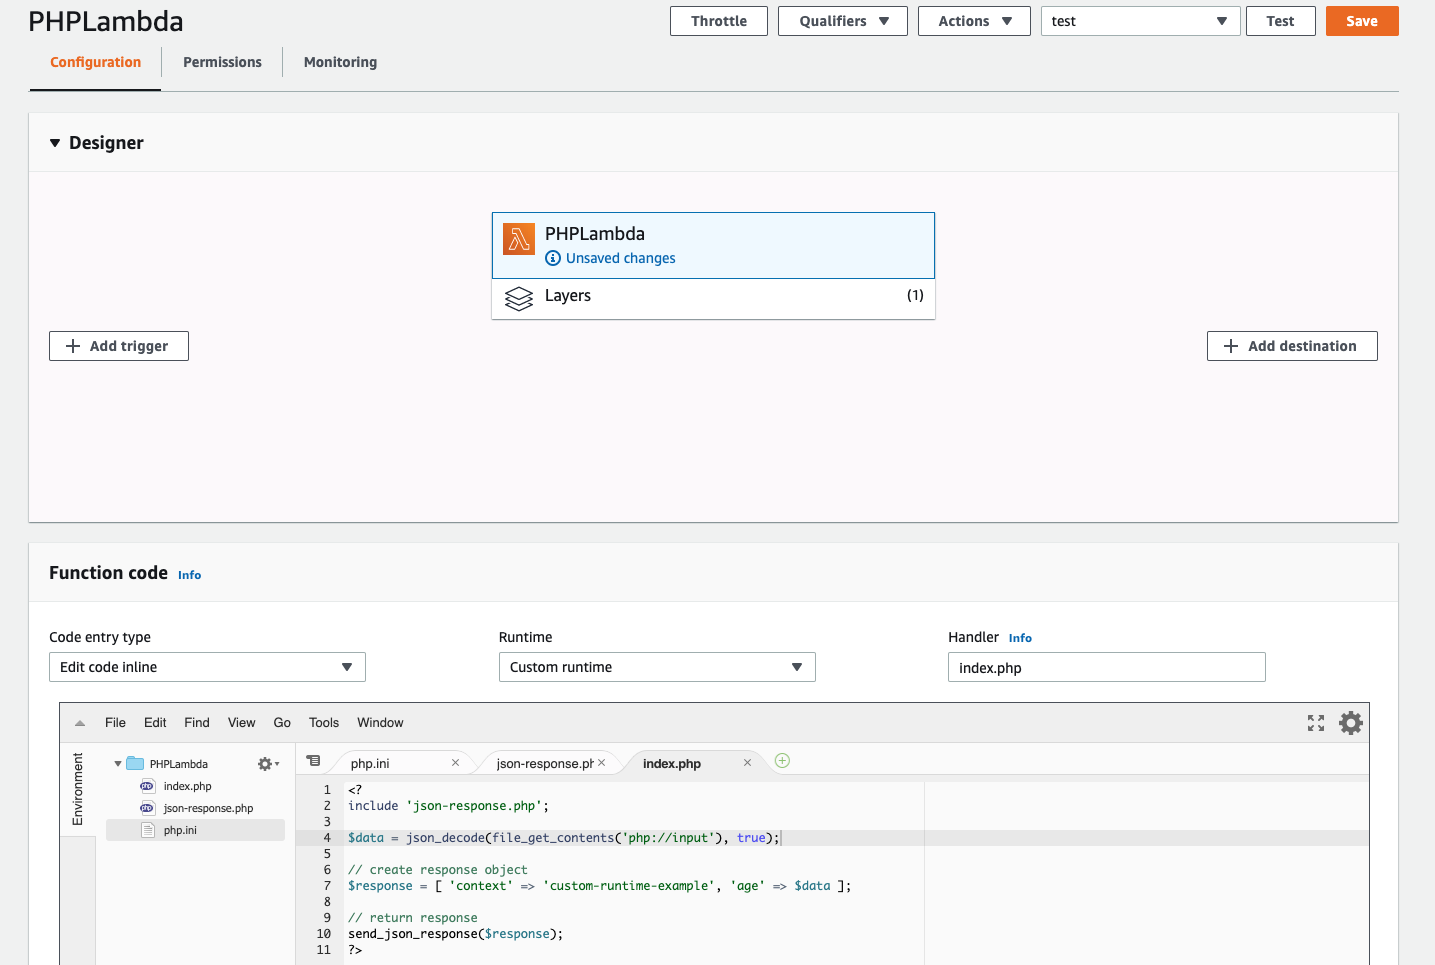Toggle the Environment side panel
Viewport: 1435px width, 965px height.
point(78,789)
